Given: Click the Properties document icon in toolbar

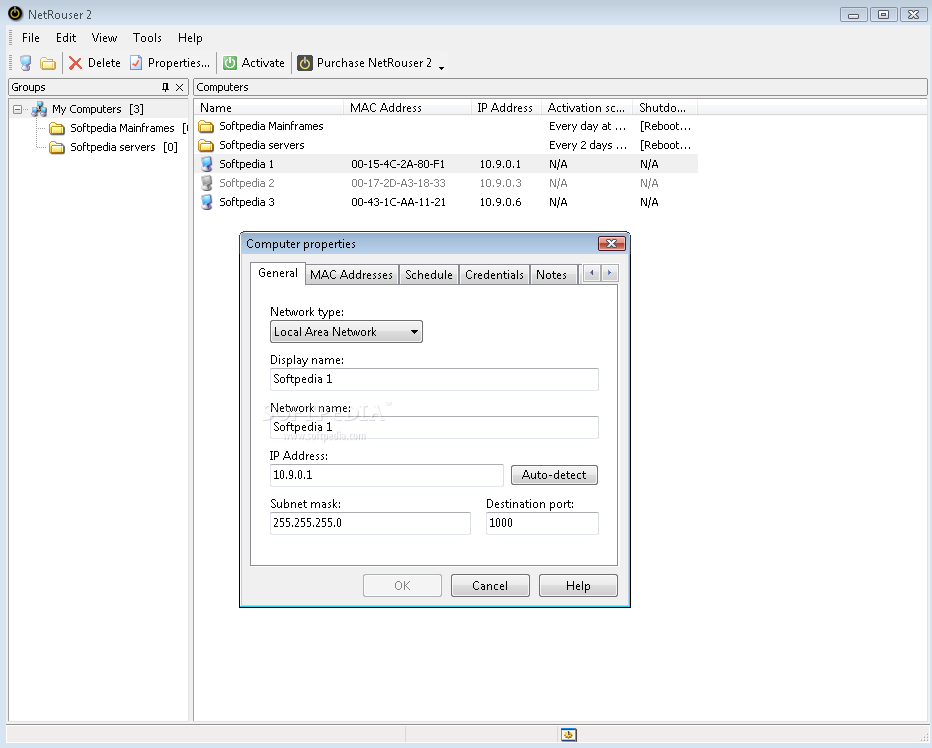Looking at the screenshot, I should coord(136,63).
